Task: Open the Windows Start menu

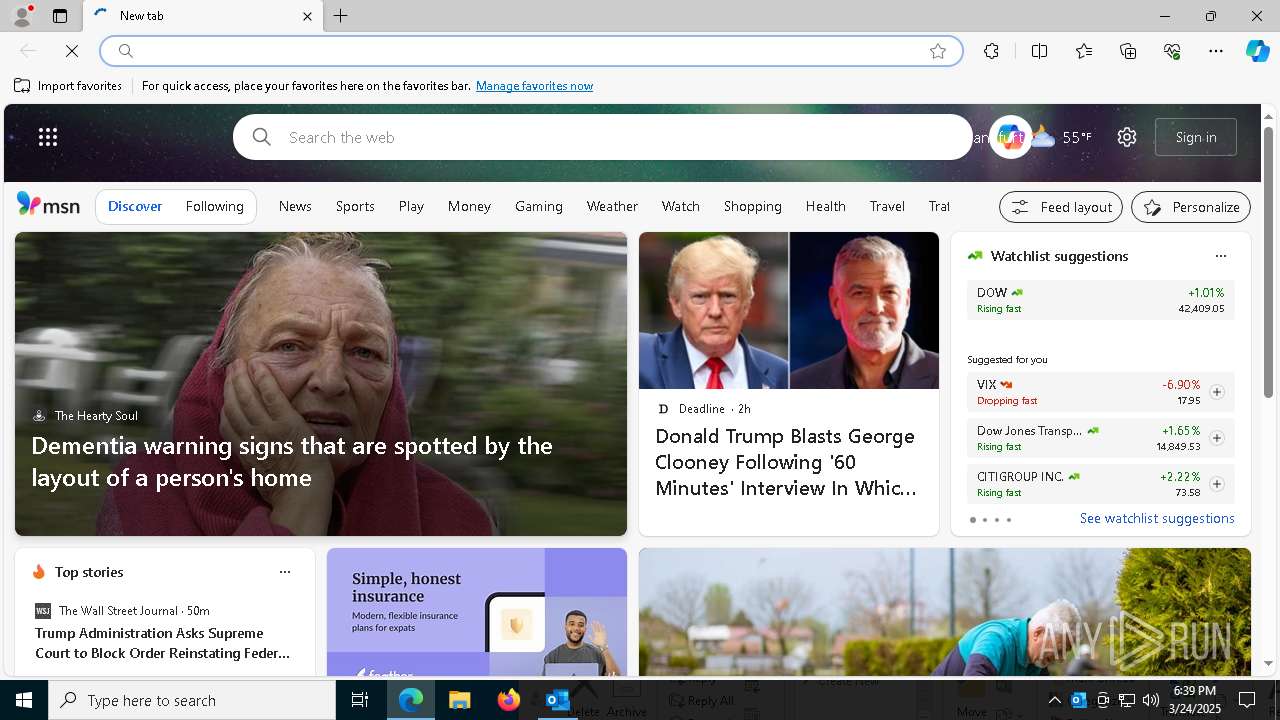Action: 24,700
